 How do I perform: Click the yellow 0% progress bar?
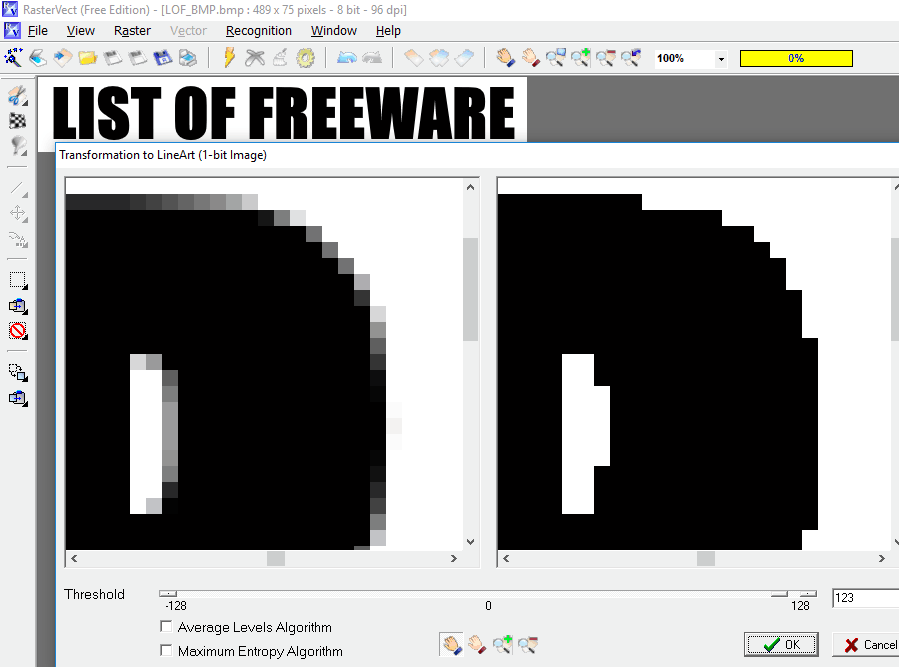click(x=796, y=58)
